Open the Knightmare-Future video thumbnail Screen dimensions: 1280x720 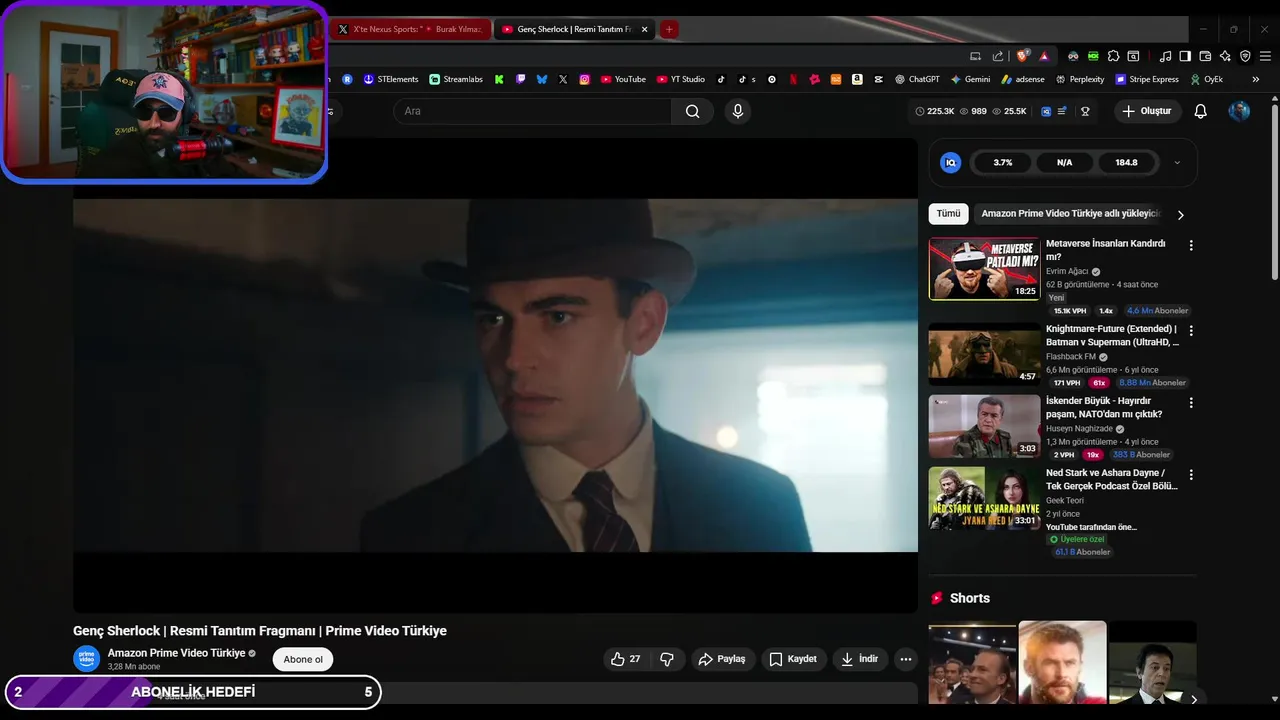click(x=985, y=354)
